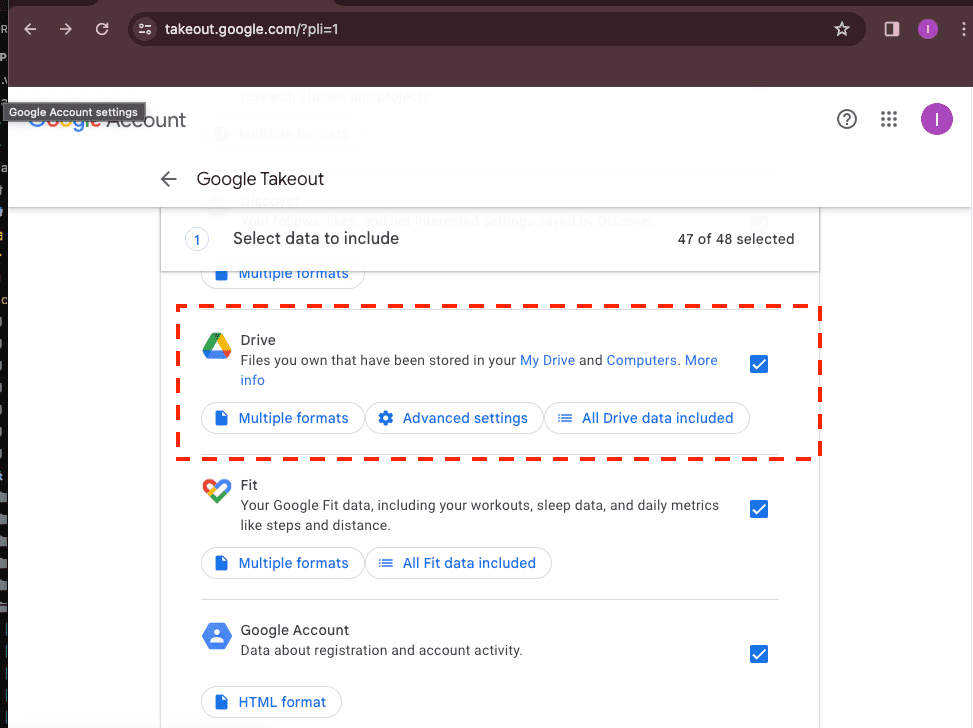Click the 47 of 48 selected text
The height and width of the screenshot is (728, 973).
tap(735, 240)
